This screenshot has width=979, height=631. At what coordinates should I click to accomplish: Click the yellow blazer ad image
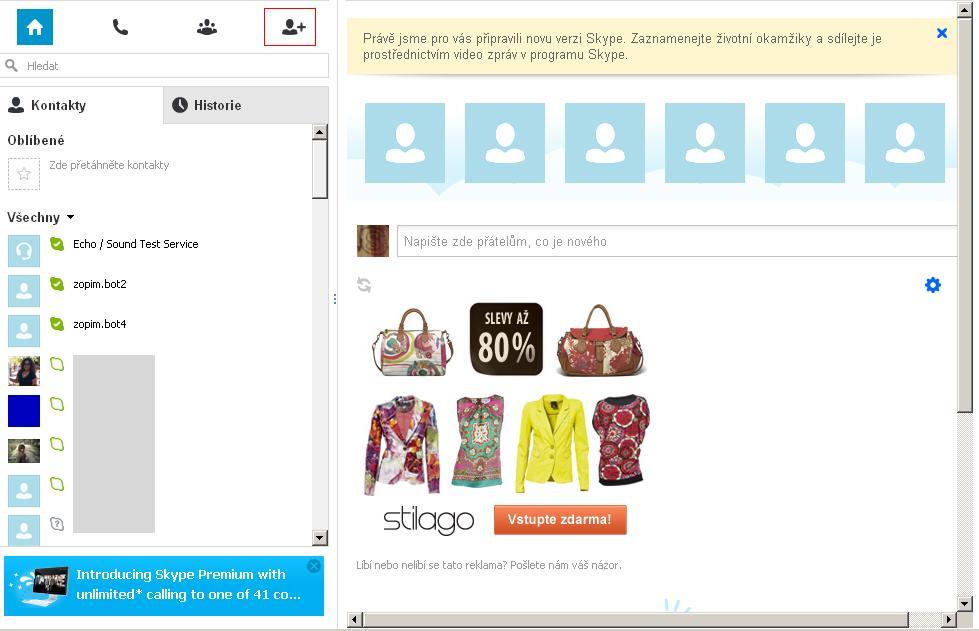click(x=552, y=443)
